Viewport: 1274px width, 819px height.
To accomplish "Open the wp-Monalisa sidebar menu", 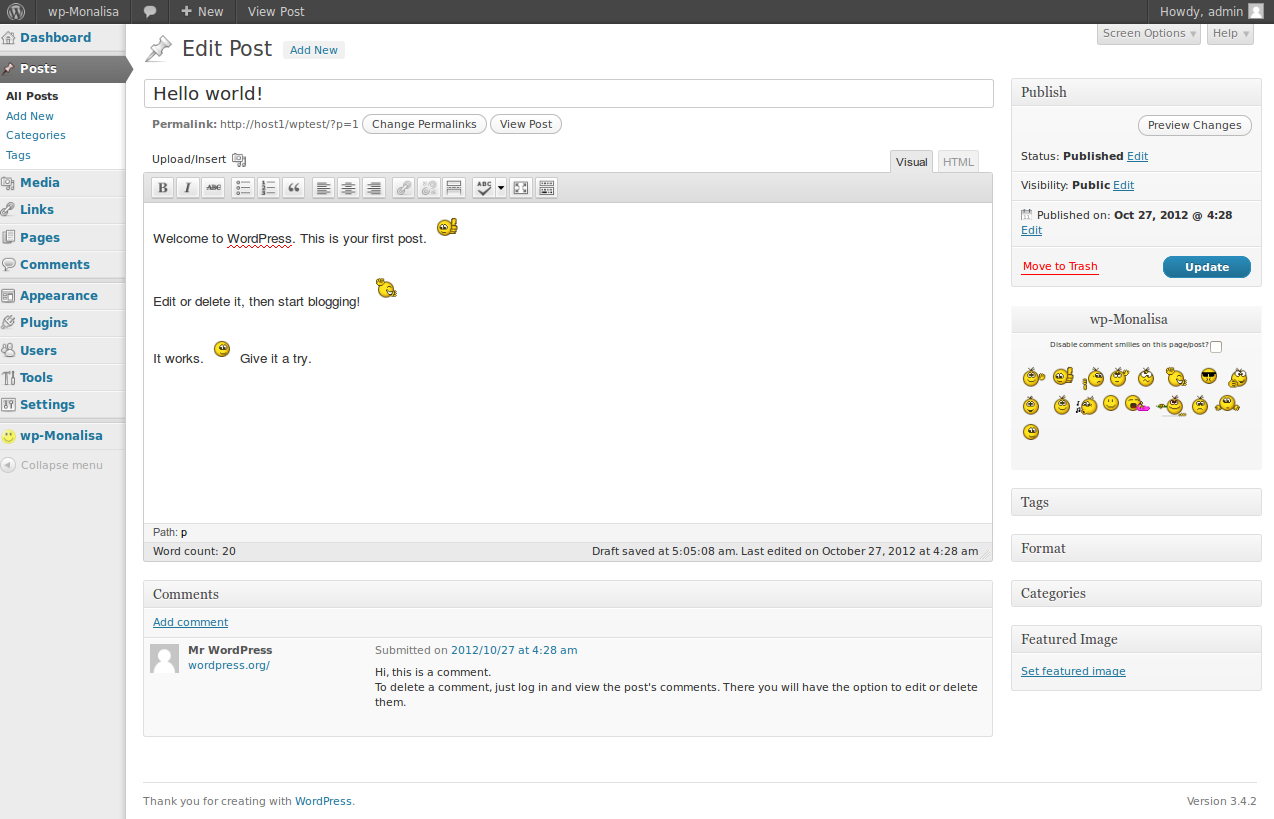I will click(62, 436).
